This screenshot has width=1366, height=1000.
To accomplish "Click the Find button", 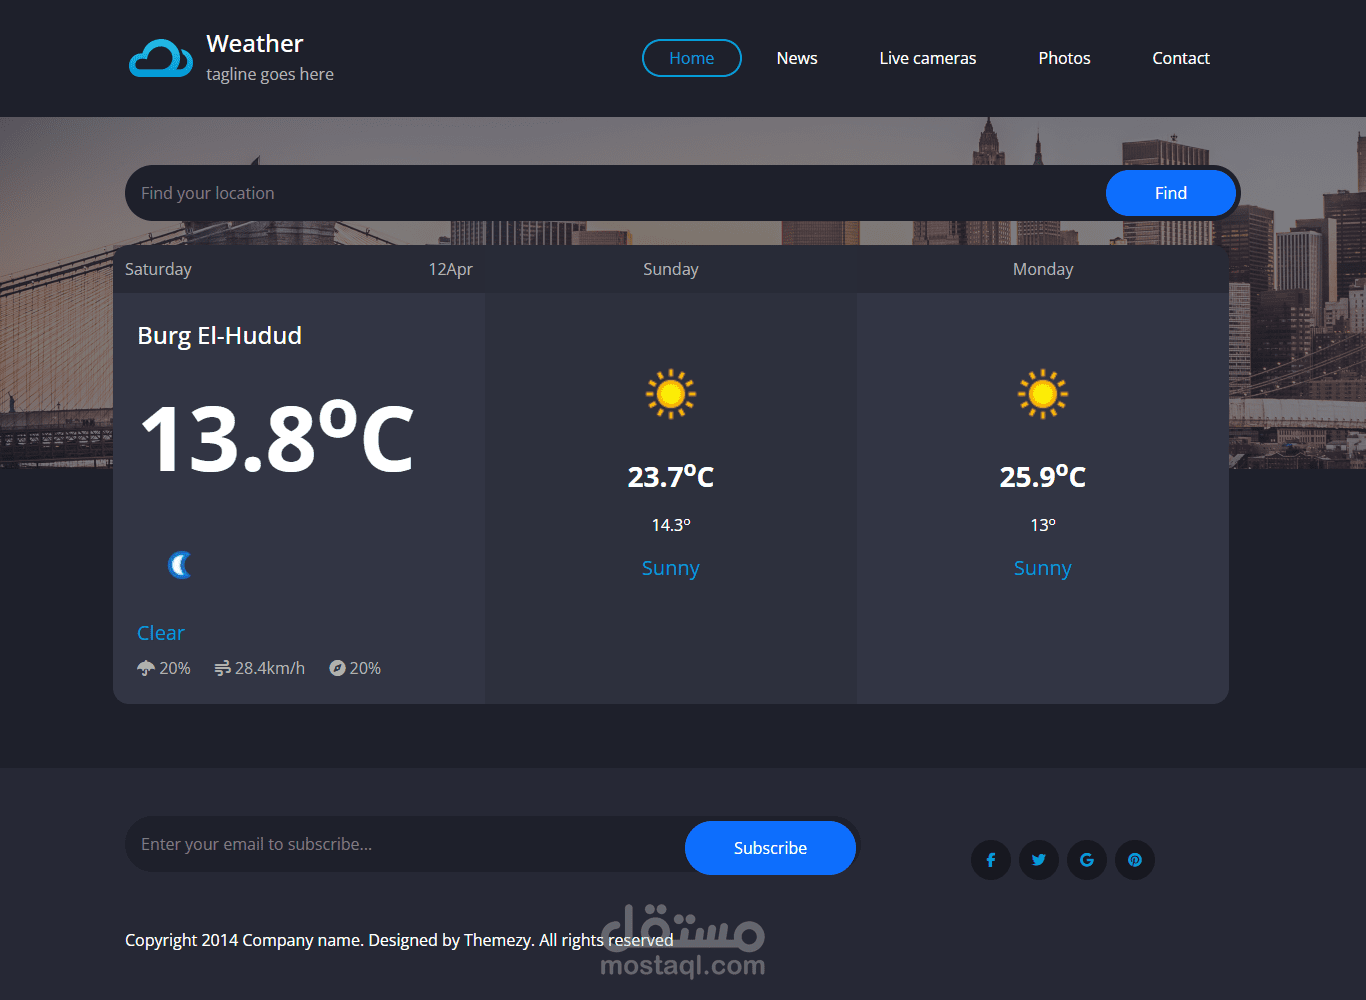I will pyautogui.click(x=1171, y=193).
